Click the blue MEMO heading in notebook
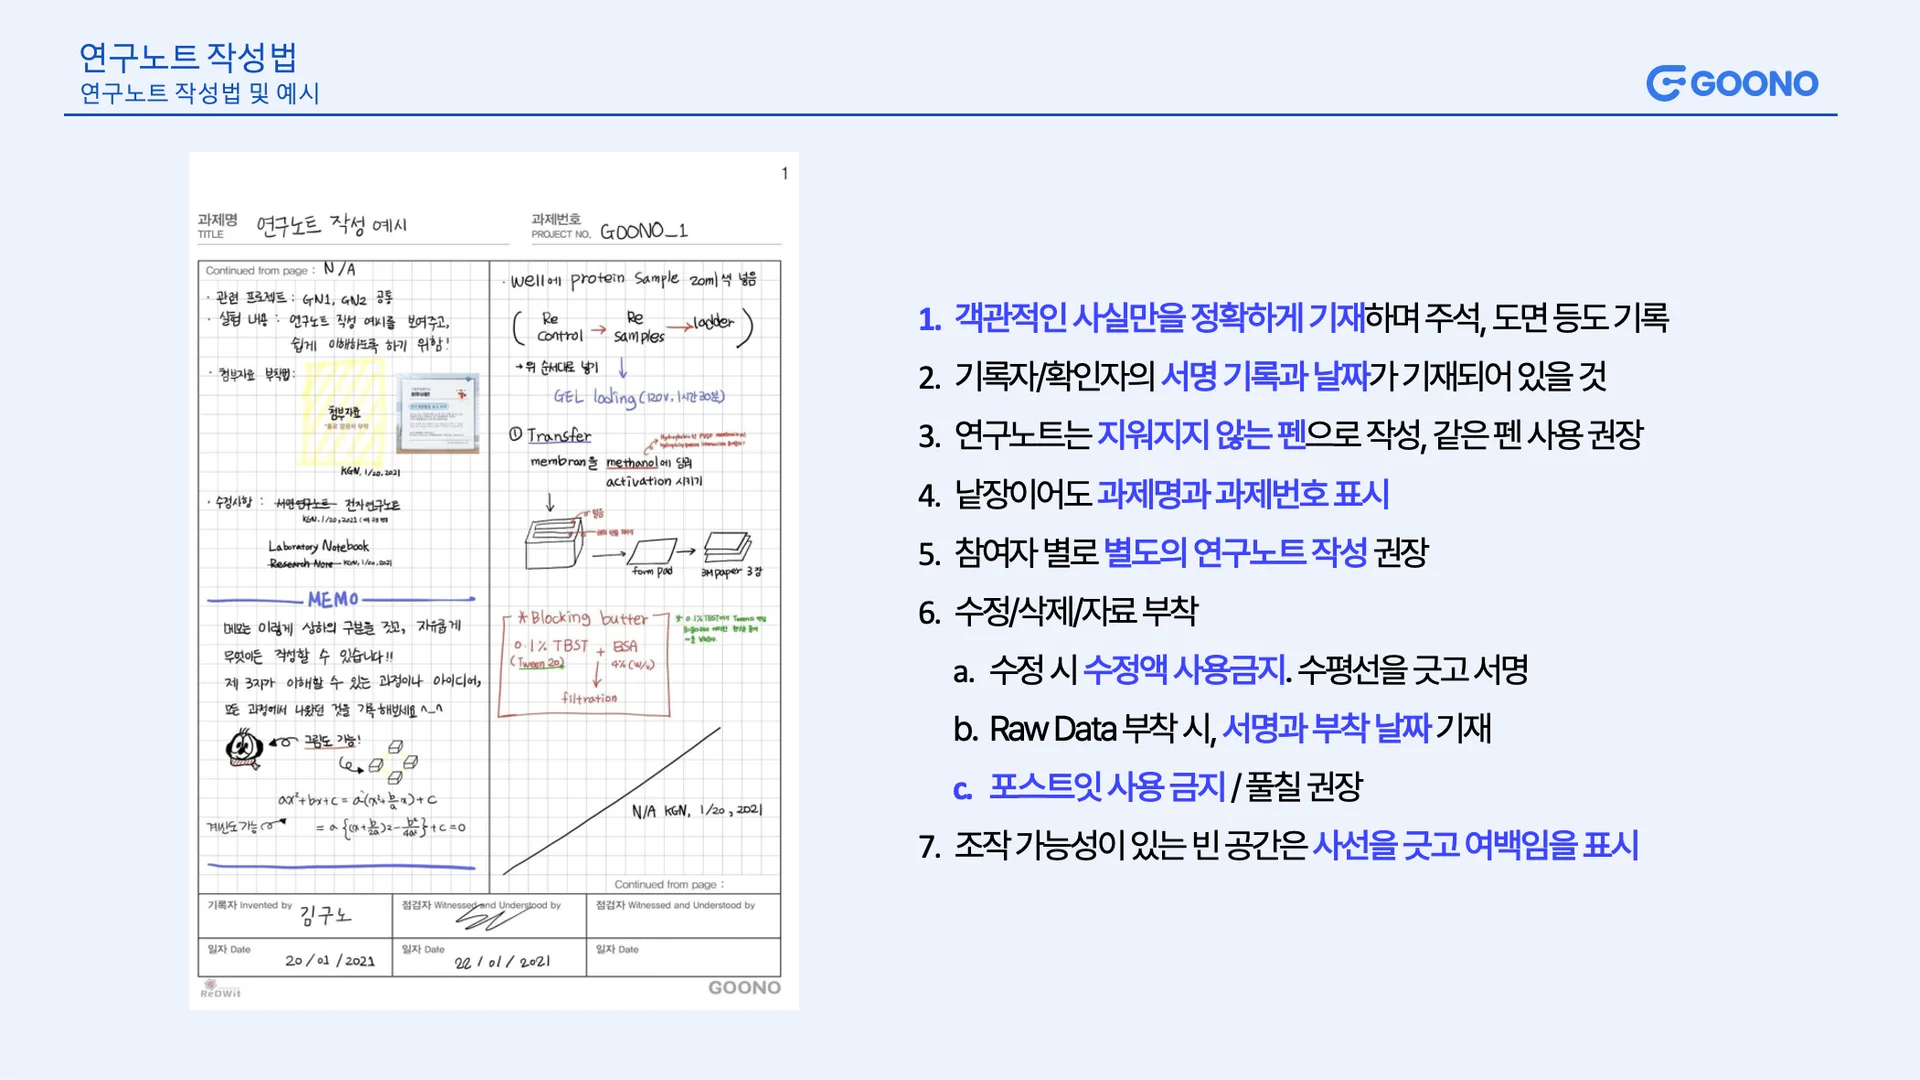 [x=333, y=599]
